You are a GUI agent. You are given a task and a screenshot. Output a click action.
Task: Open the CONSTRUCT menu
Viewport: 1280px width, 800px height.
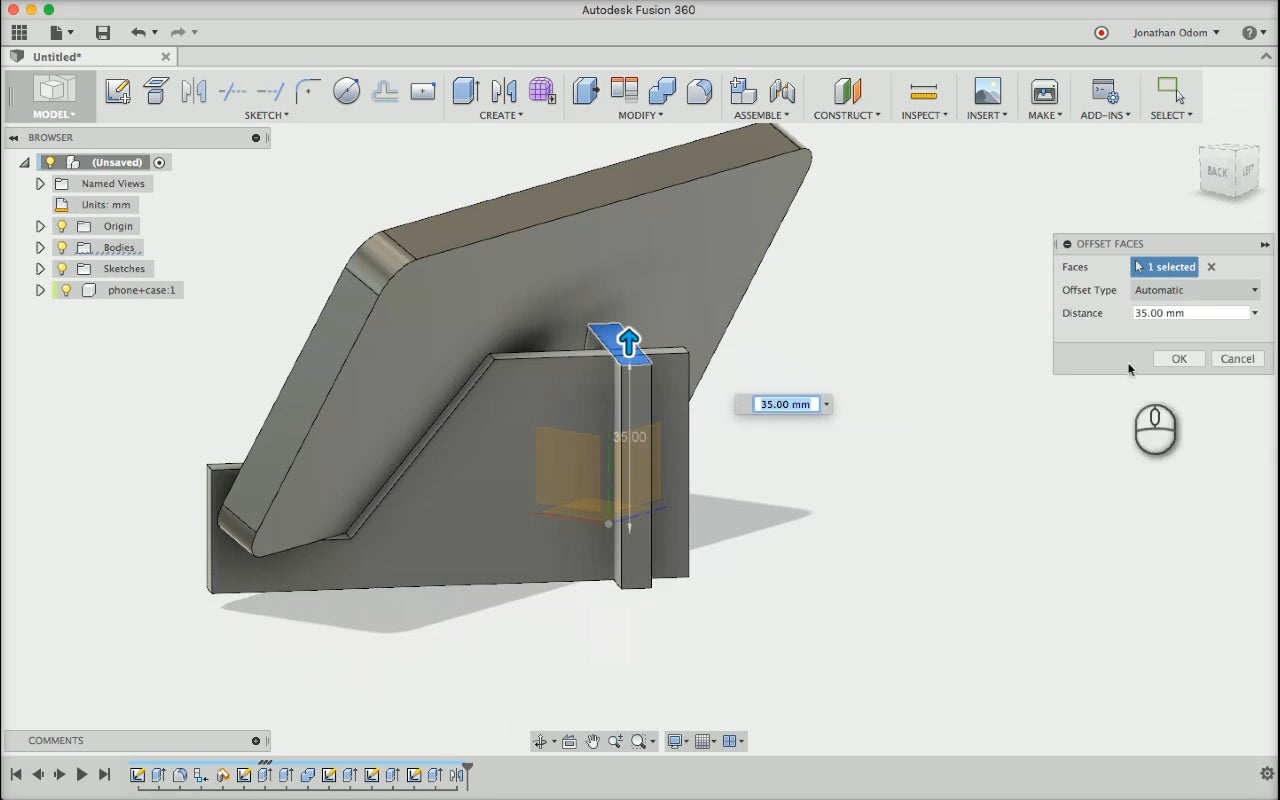pos(847,115)
